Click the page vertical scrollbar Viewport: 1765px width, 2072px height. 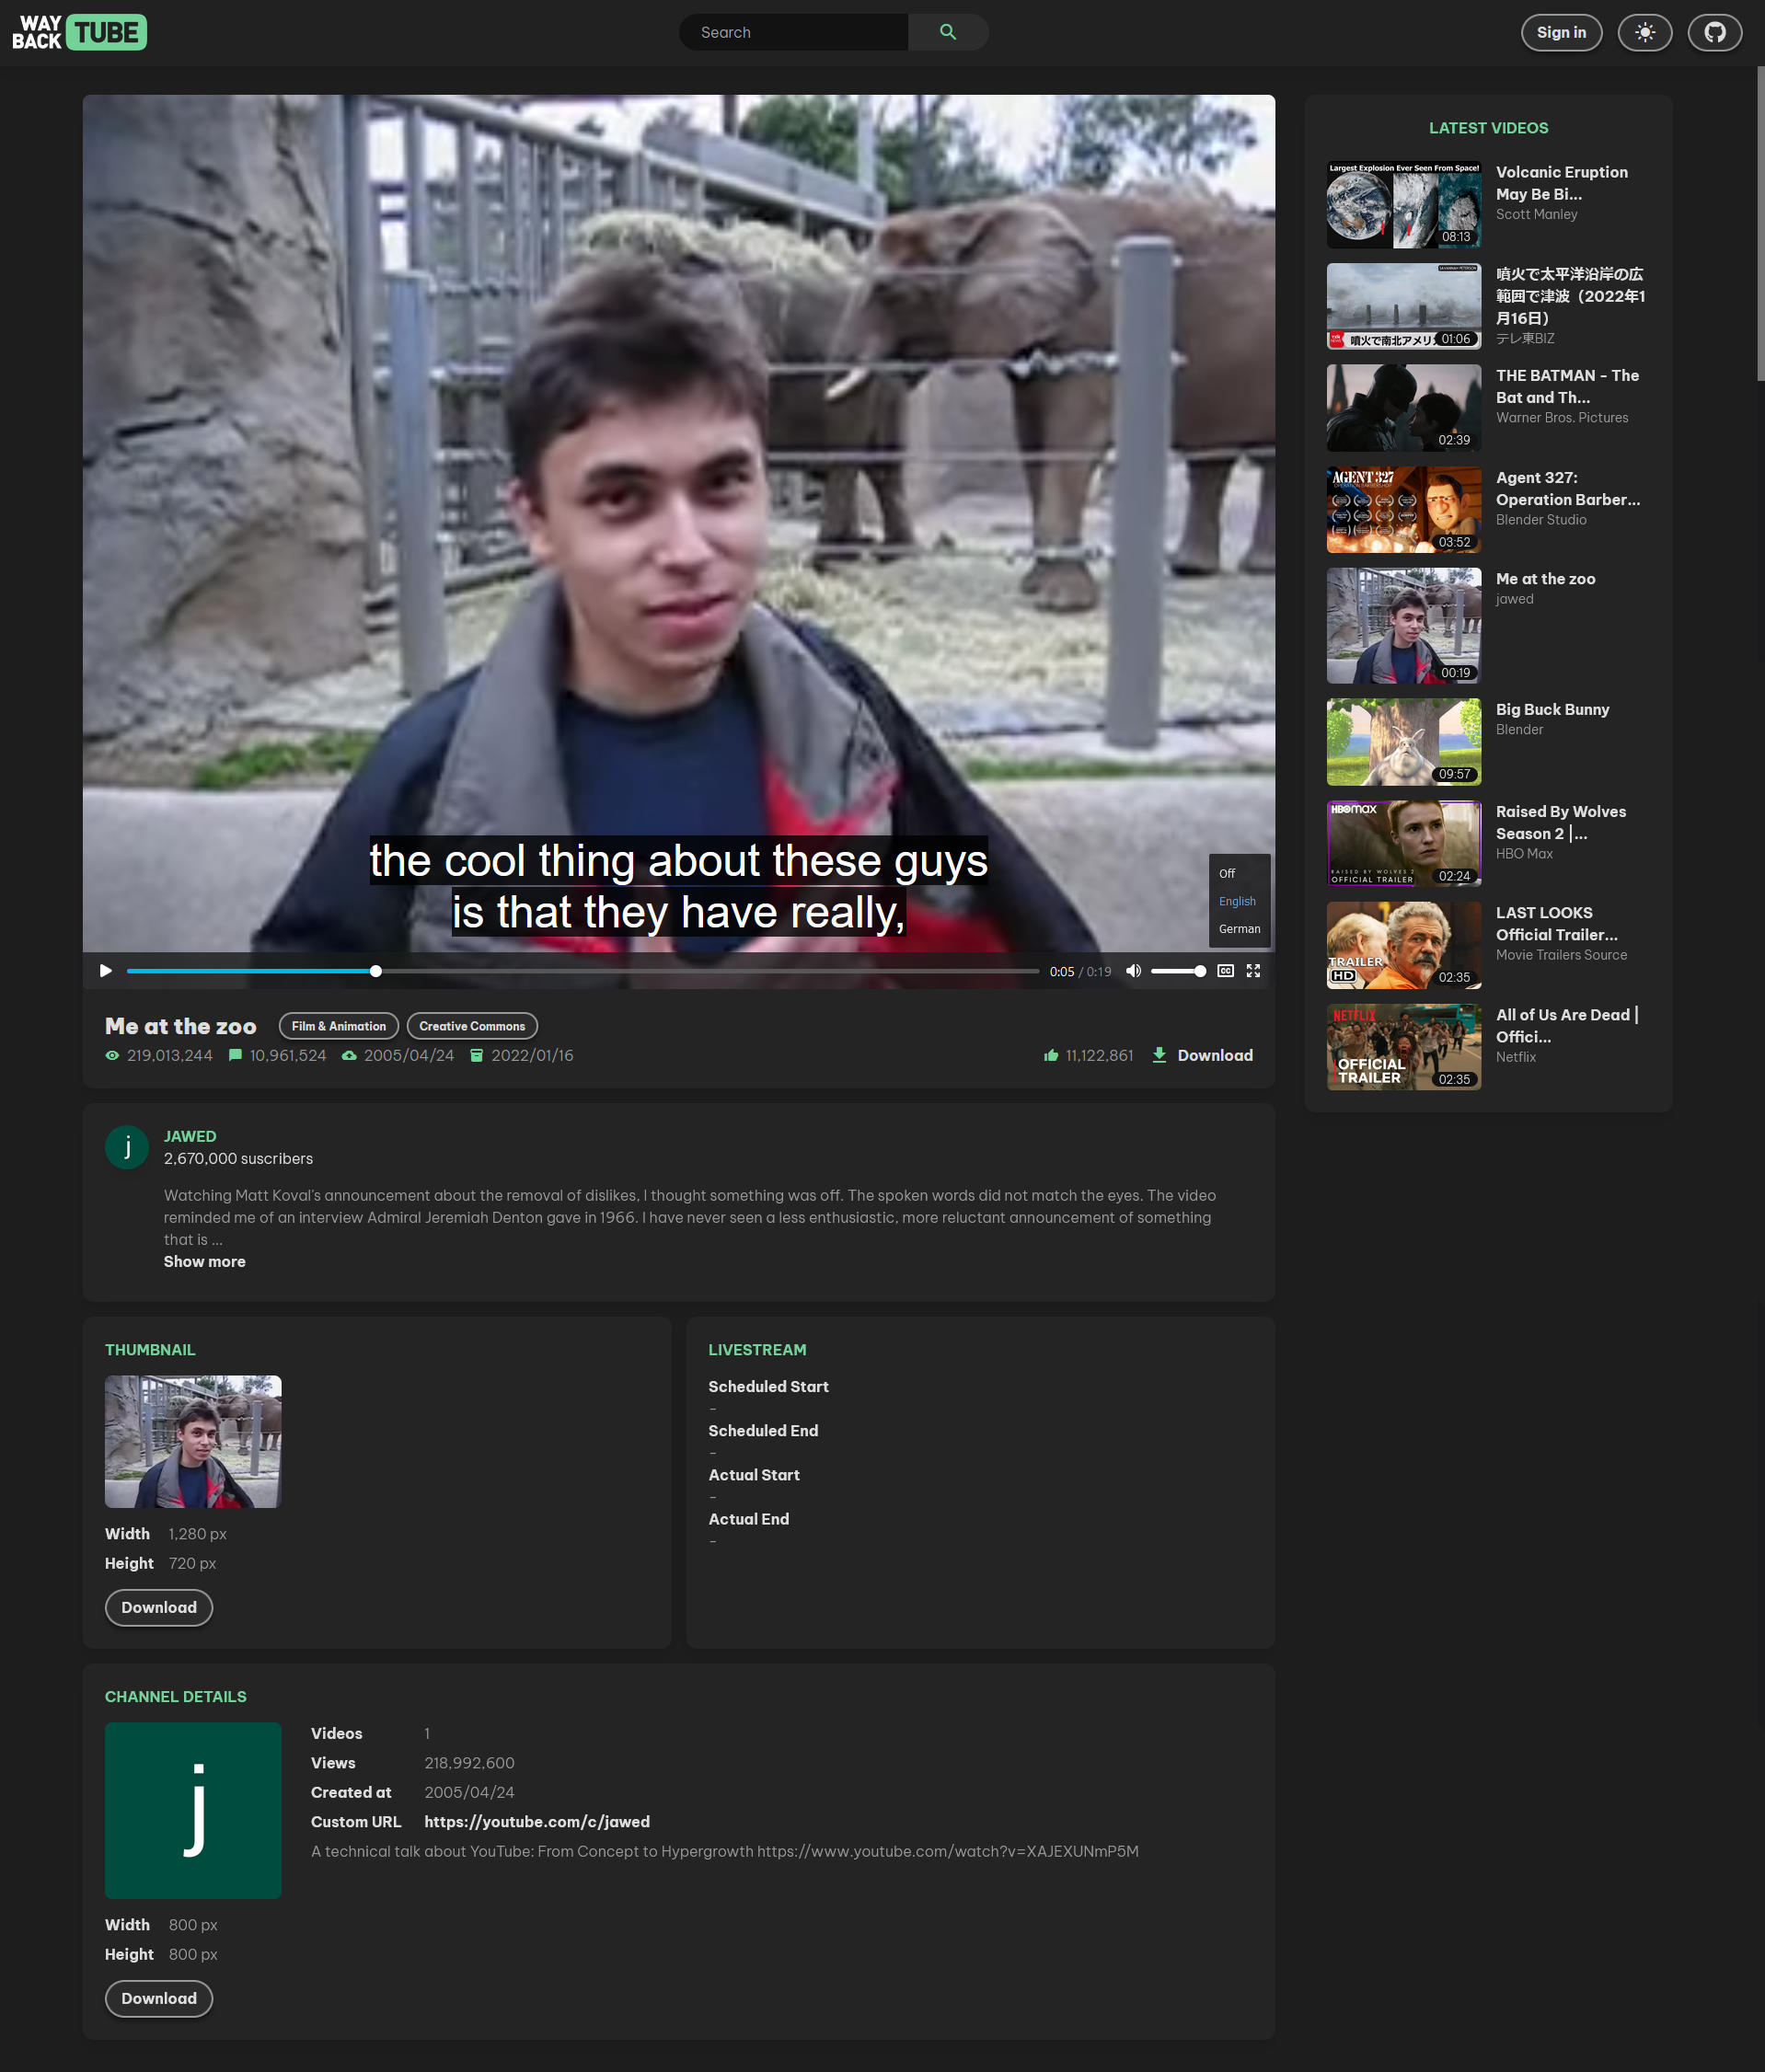pyautogui.click(x=1760, y=223)
